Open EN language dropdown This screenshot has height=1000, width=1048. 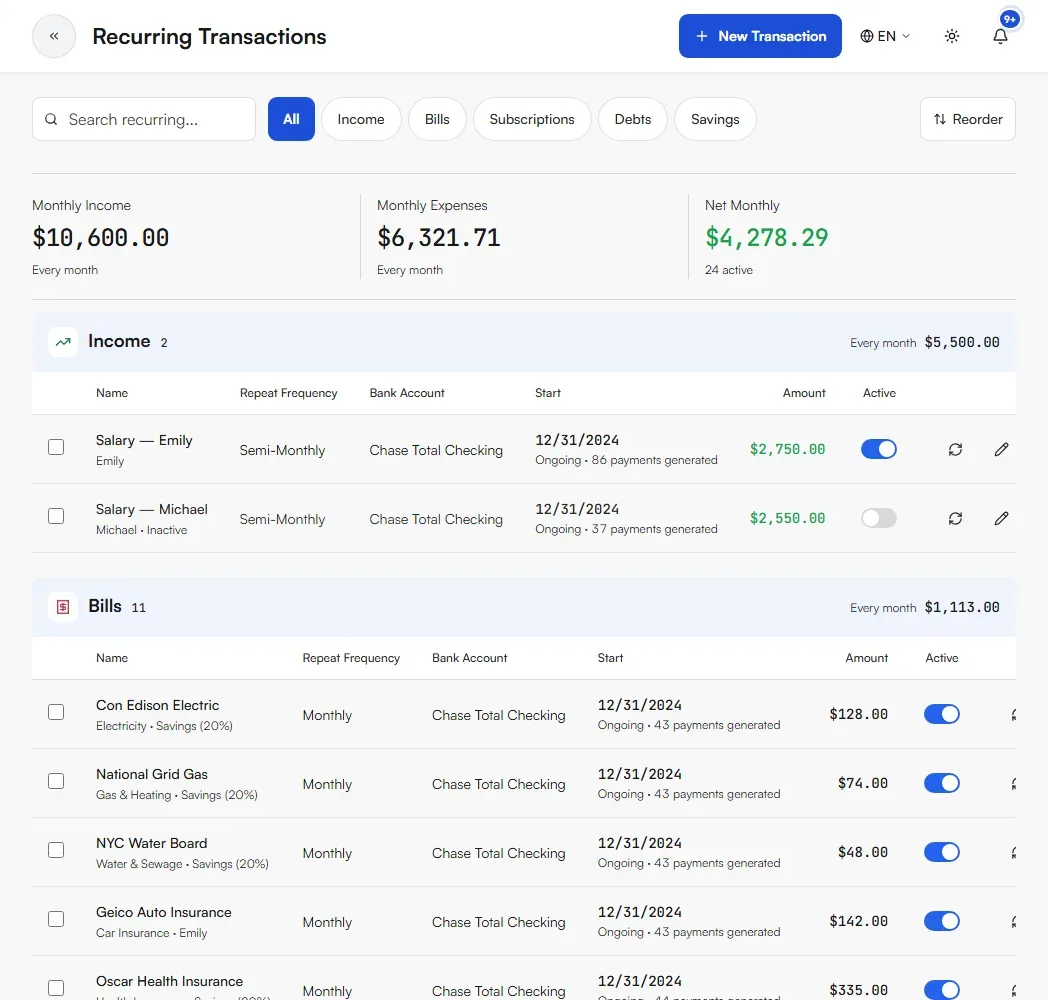885,36
